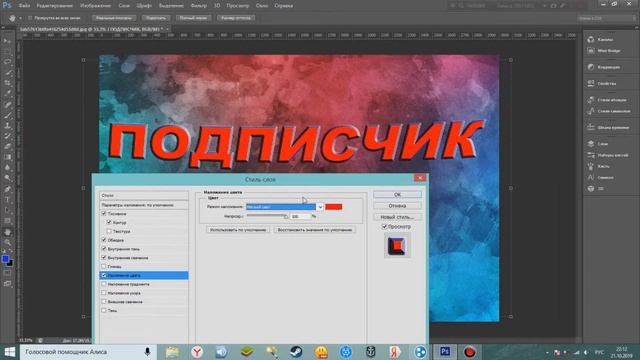This screenshot has width=640, height=360.
Task: Open the Файл menu
Action: coord(24,6)
